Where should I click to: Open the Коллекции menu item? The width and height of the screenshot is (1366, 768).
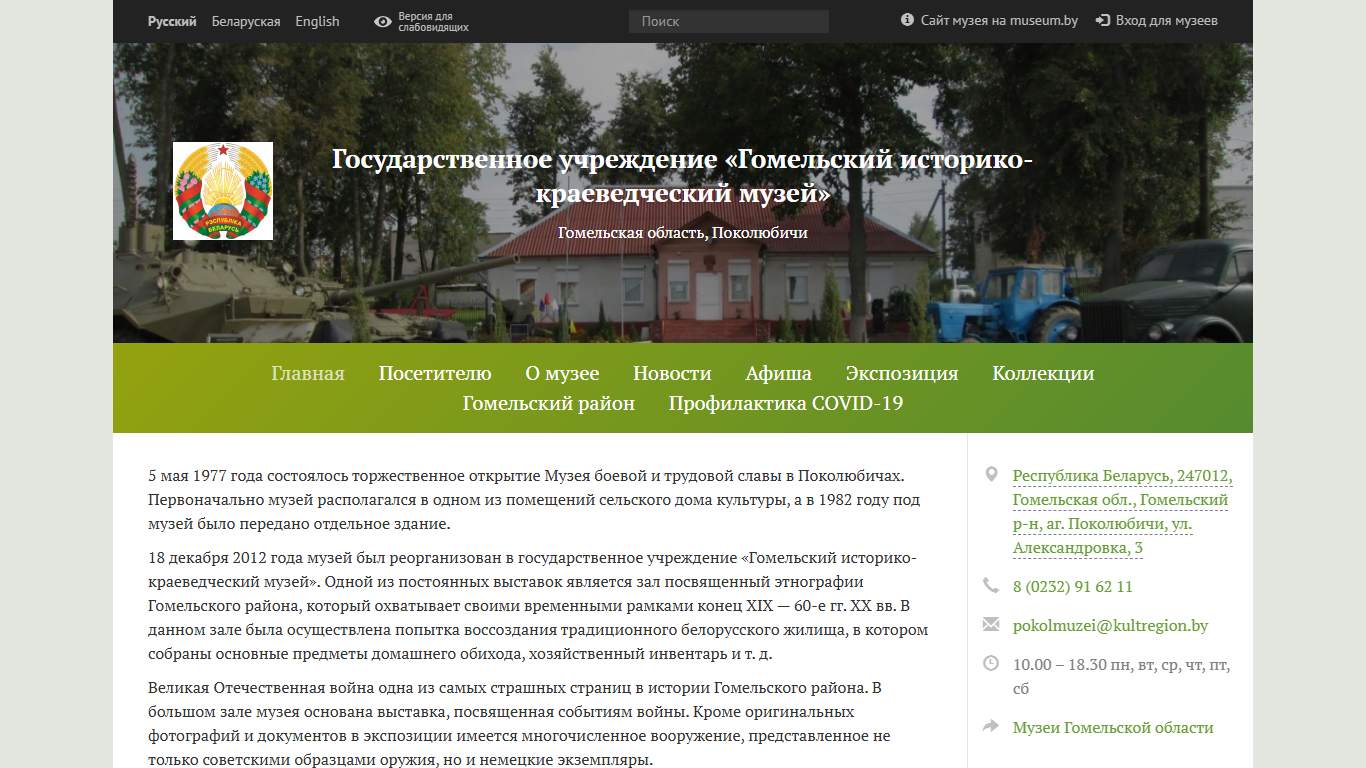coord(1043,373)
